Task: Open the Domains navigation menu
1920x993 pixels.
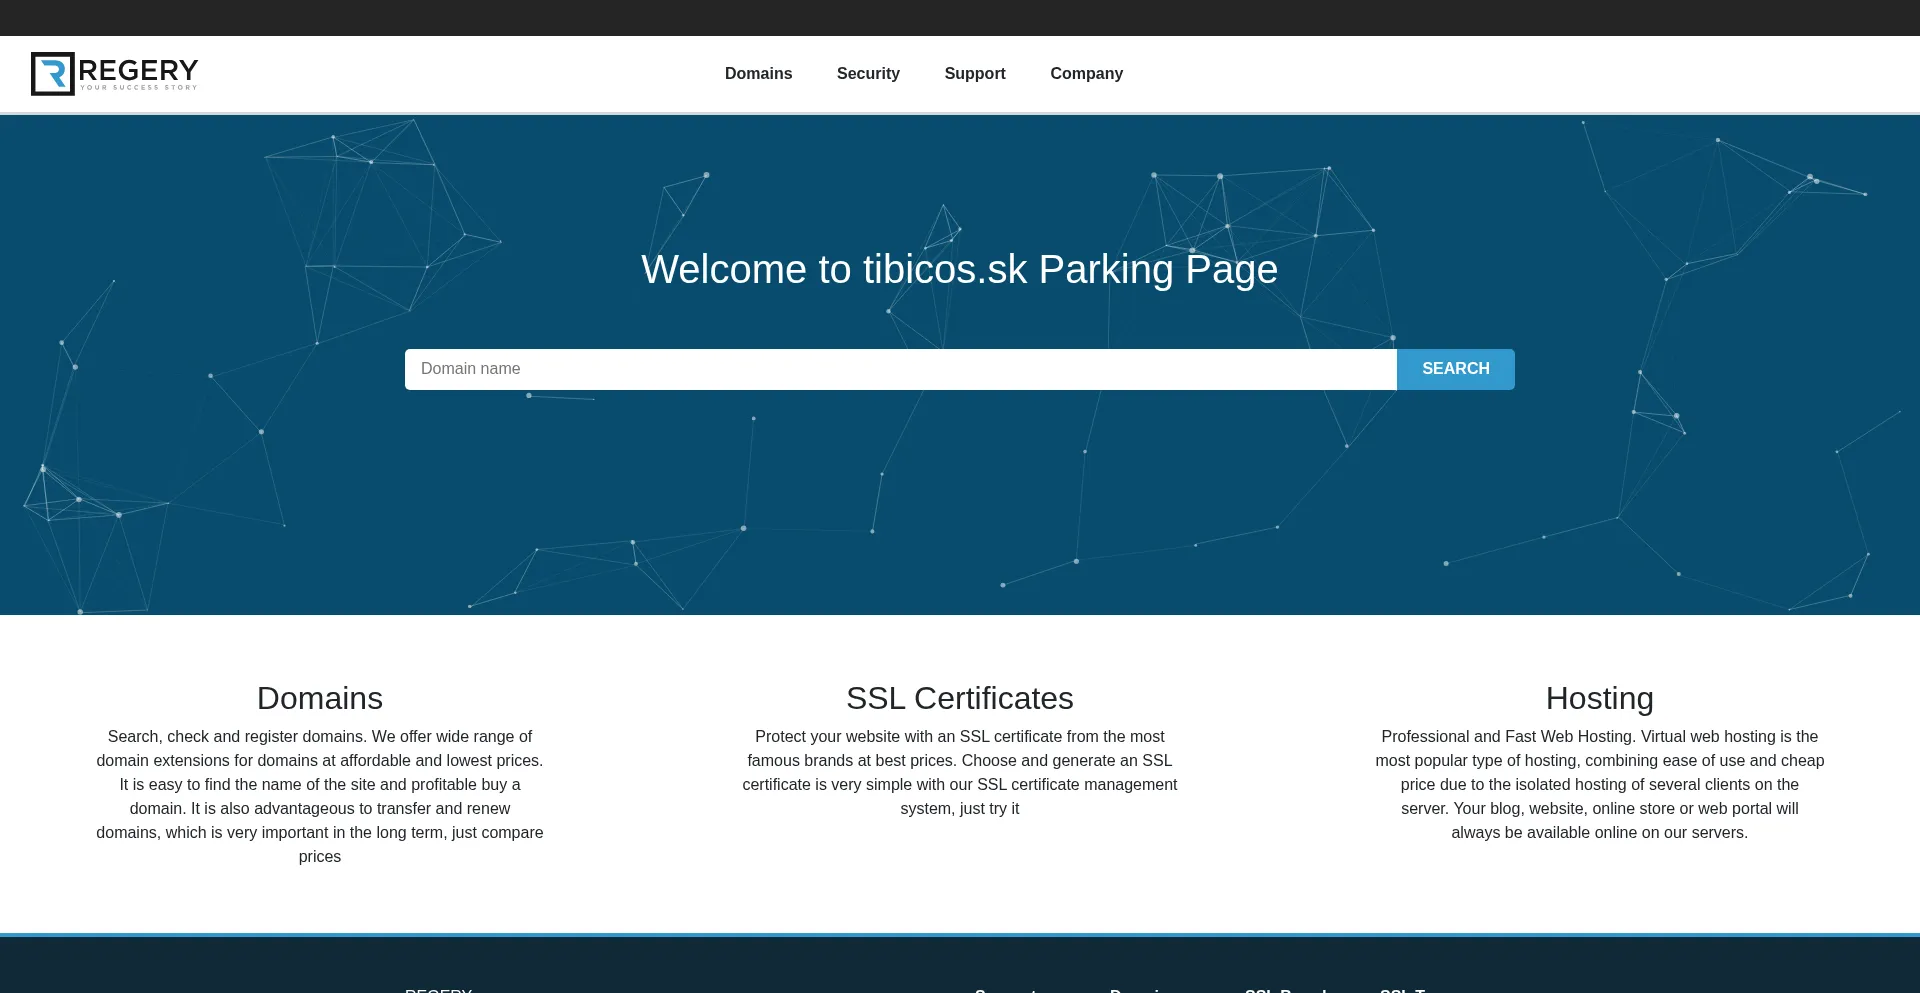Action: tap(758, 74)
